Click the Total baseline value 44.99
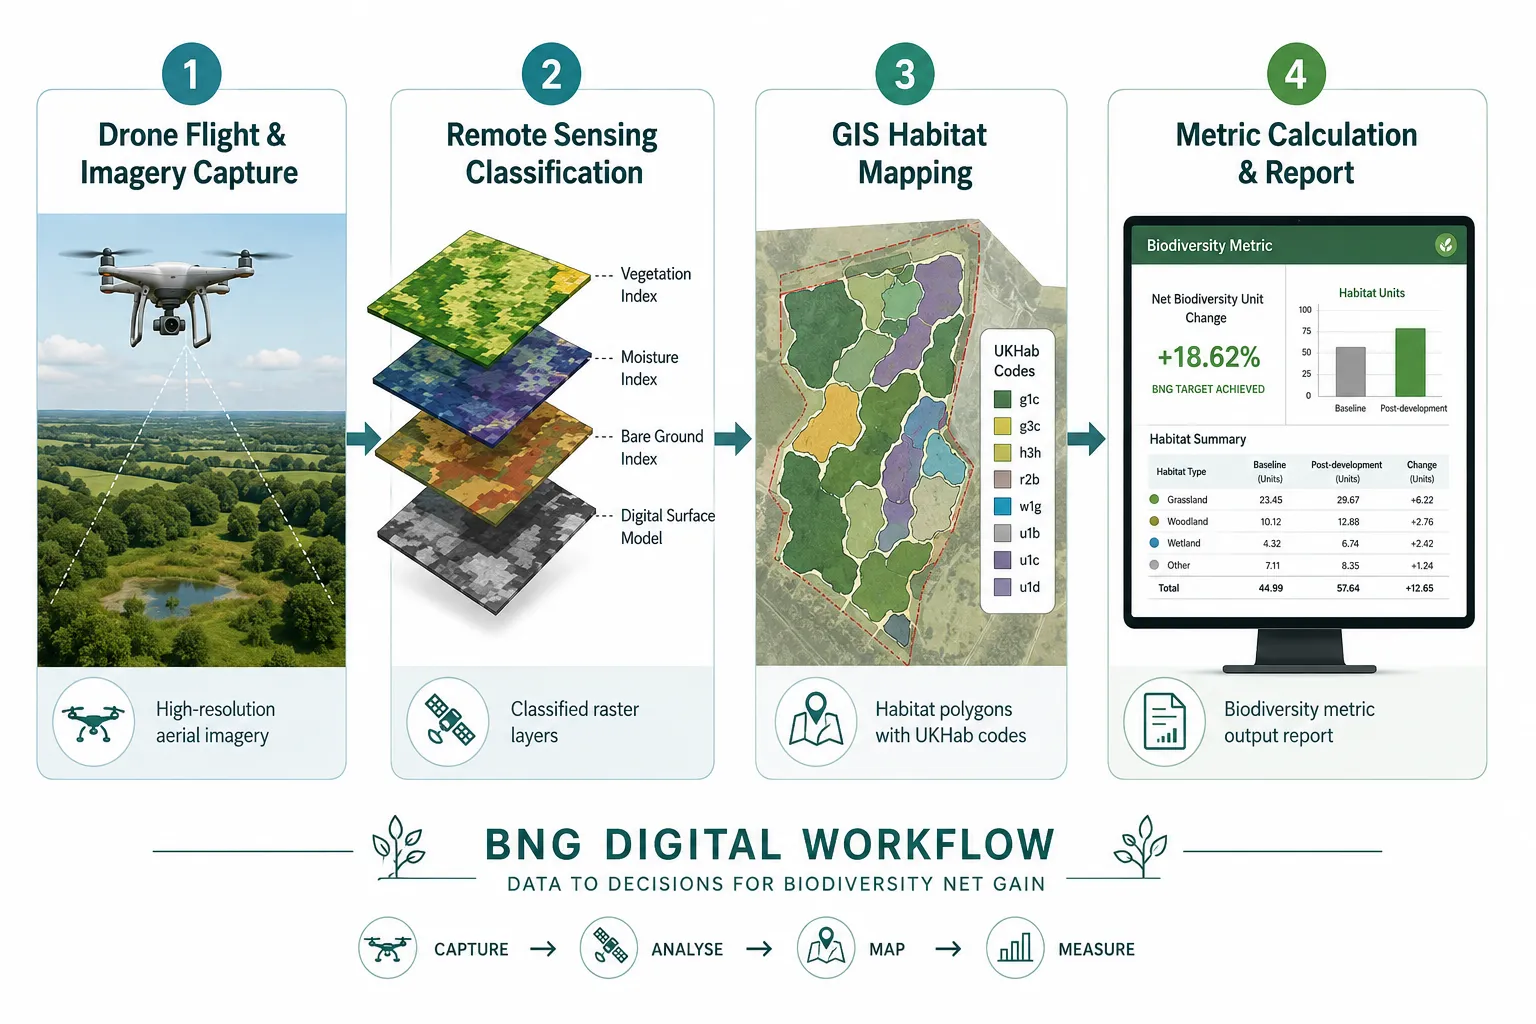1536x1024 pixels. tap(1270, 588)
